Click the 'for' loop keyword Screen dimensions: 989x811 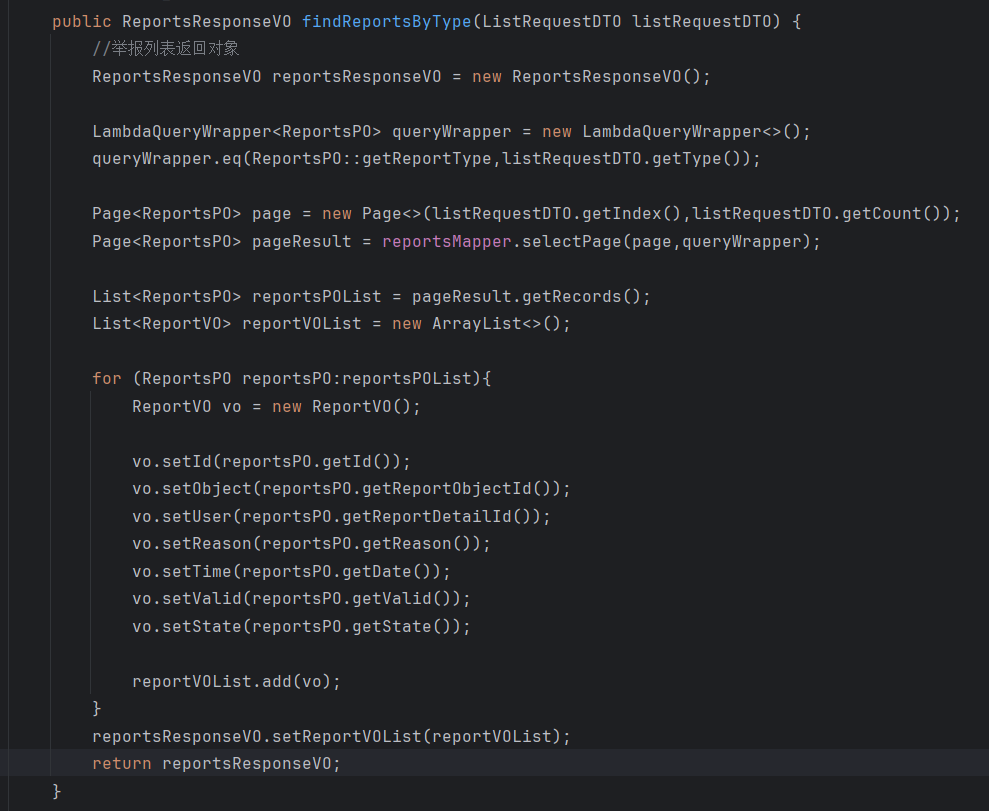click(107, 378)
